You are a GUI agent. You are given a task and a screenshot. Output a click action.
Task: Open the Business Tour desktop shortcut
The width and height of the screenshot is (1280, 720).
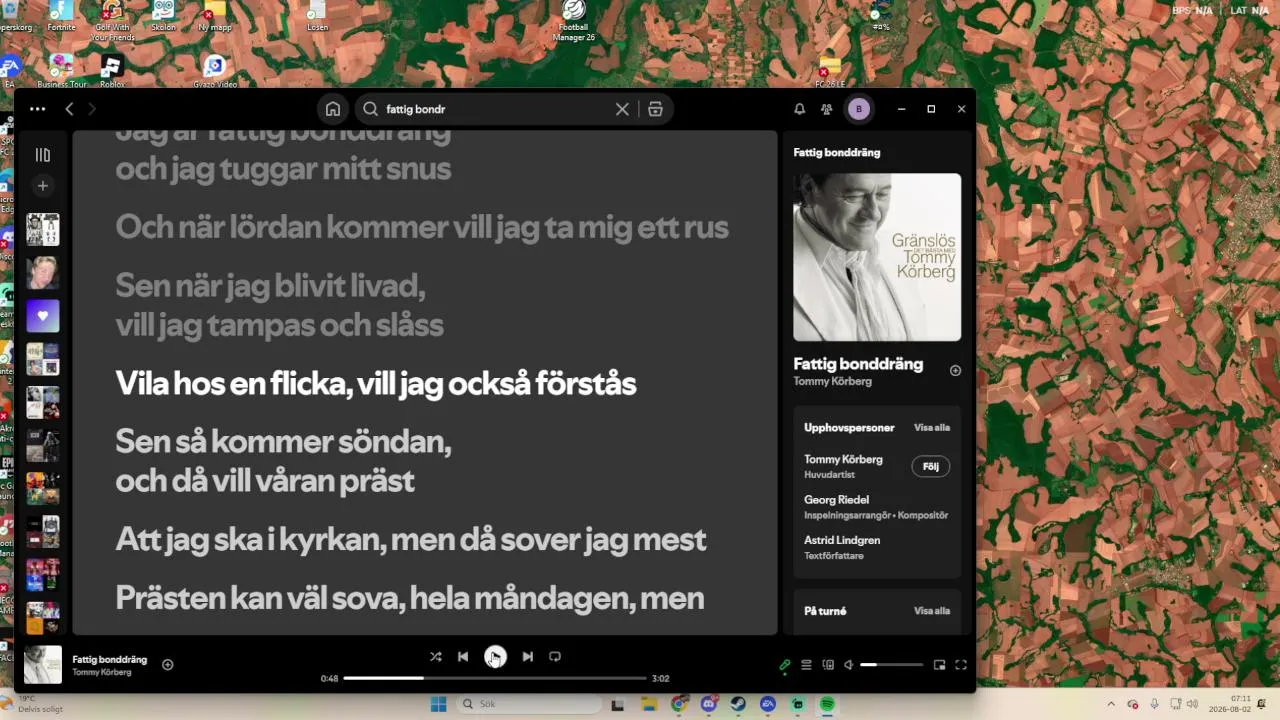click(x=61, y=71)
